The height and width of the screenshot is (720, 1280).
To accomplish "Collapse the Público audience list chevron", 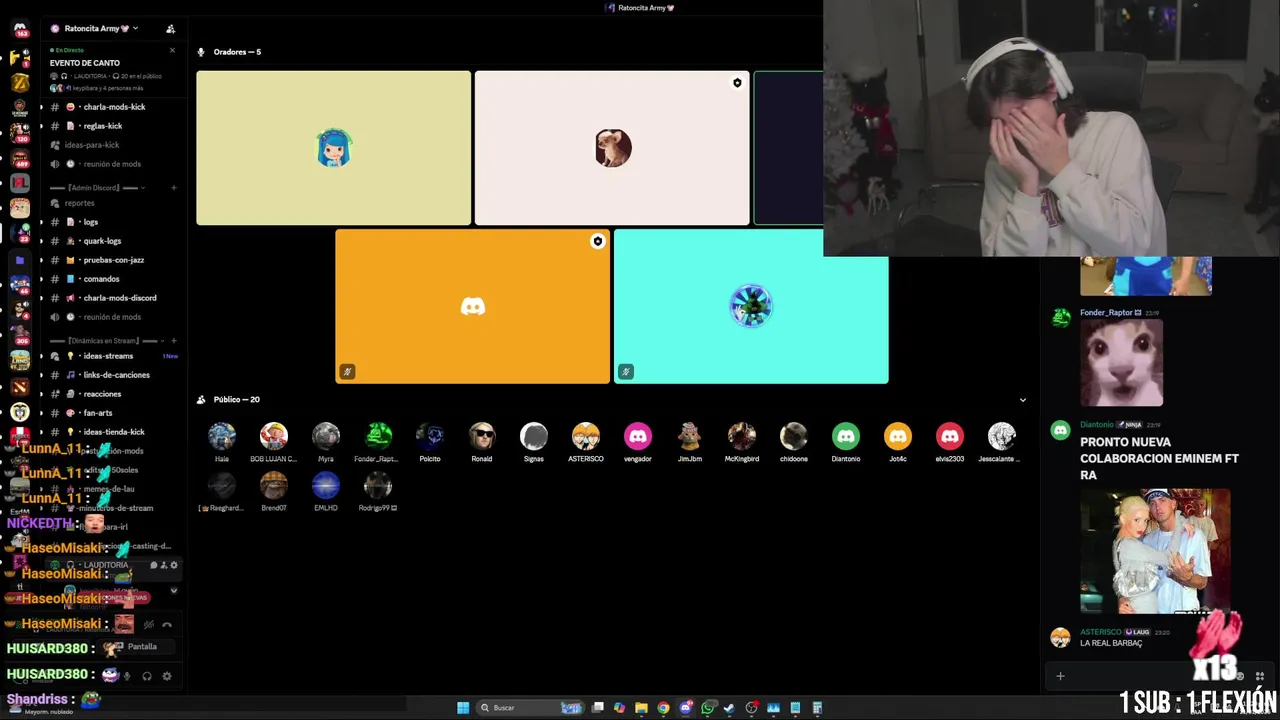I will 1022,400.
